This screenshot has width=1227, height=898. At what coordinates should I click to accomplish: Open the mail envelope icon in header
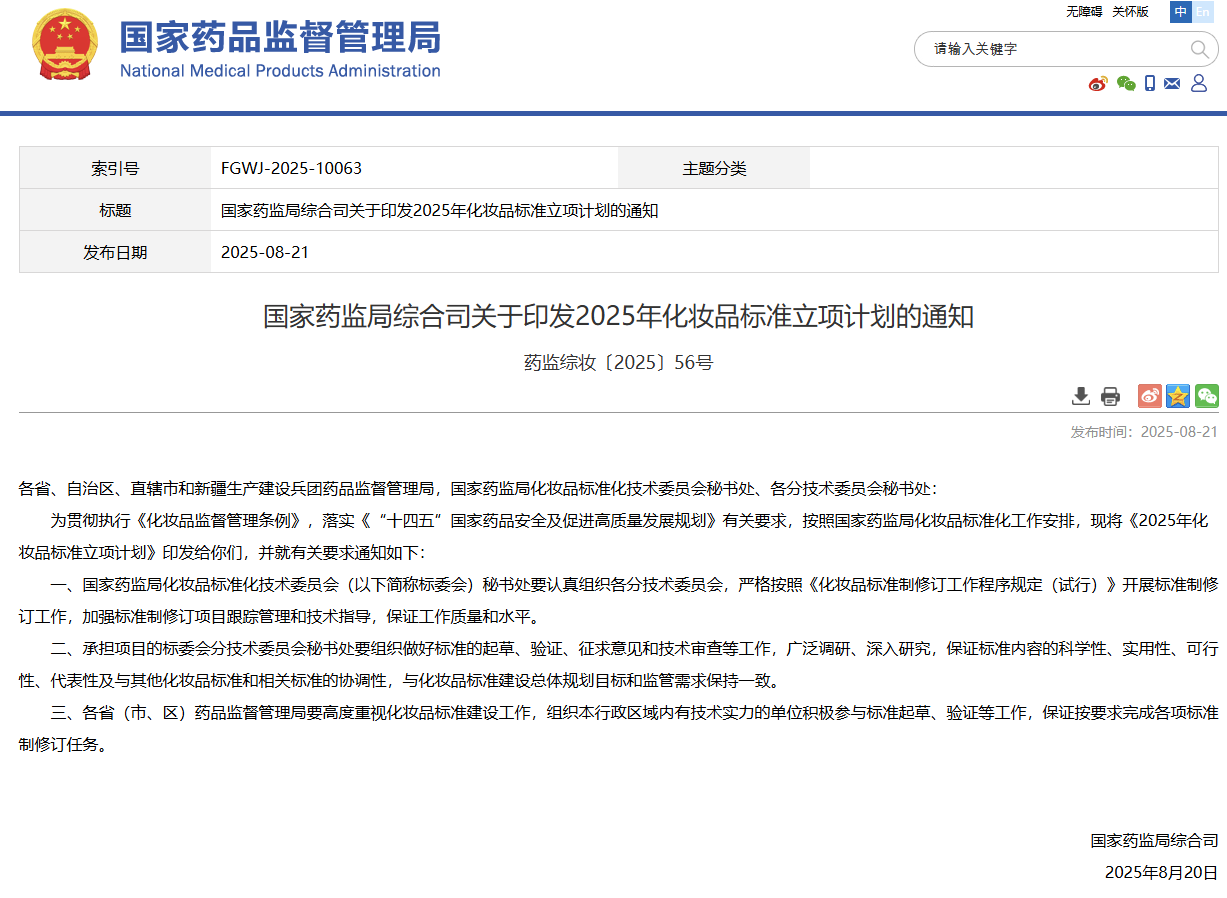1172,83
